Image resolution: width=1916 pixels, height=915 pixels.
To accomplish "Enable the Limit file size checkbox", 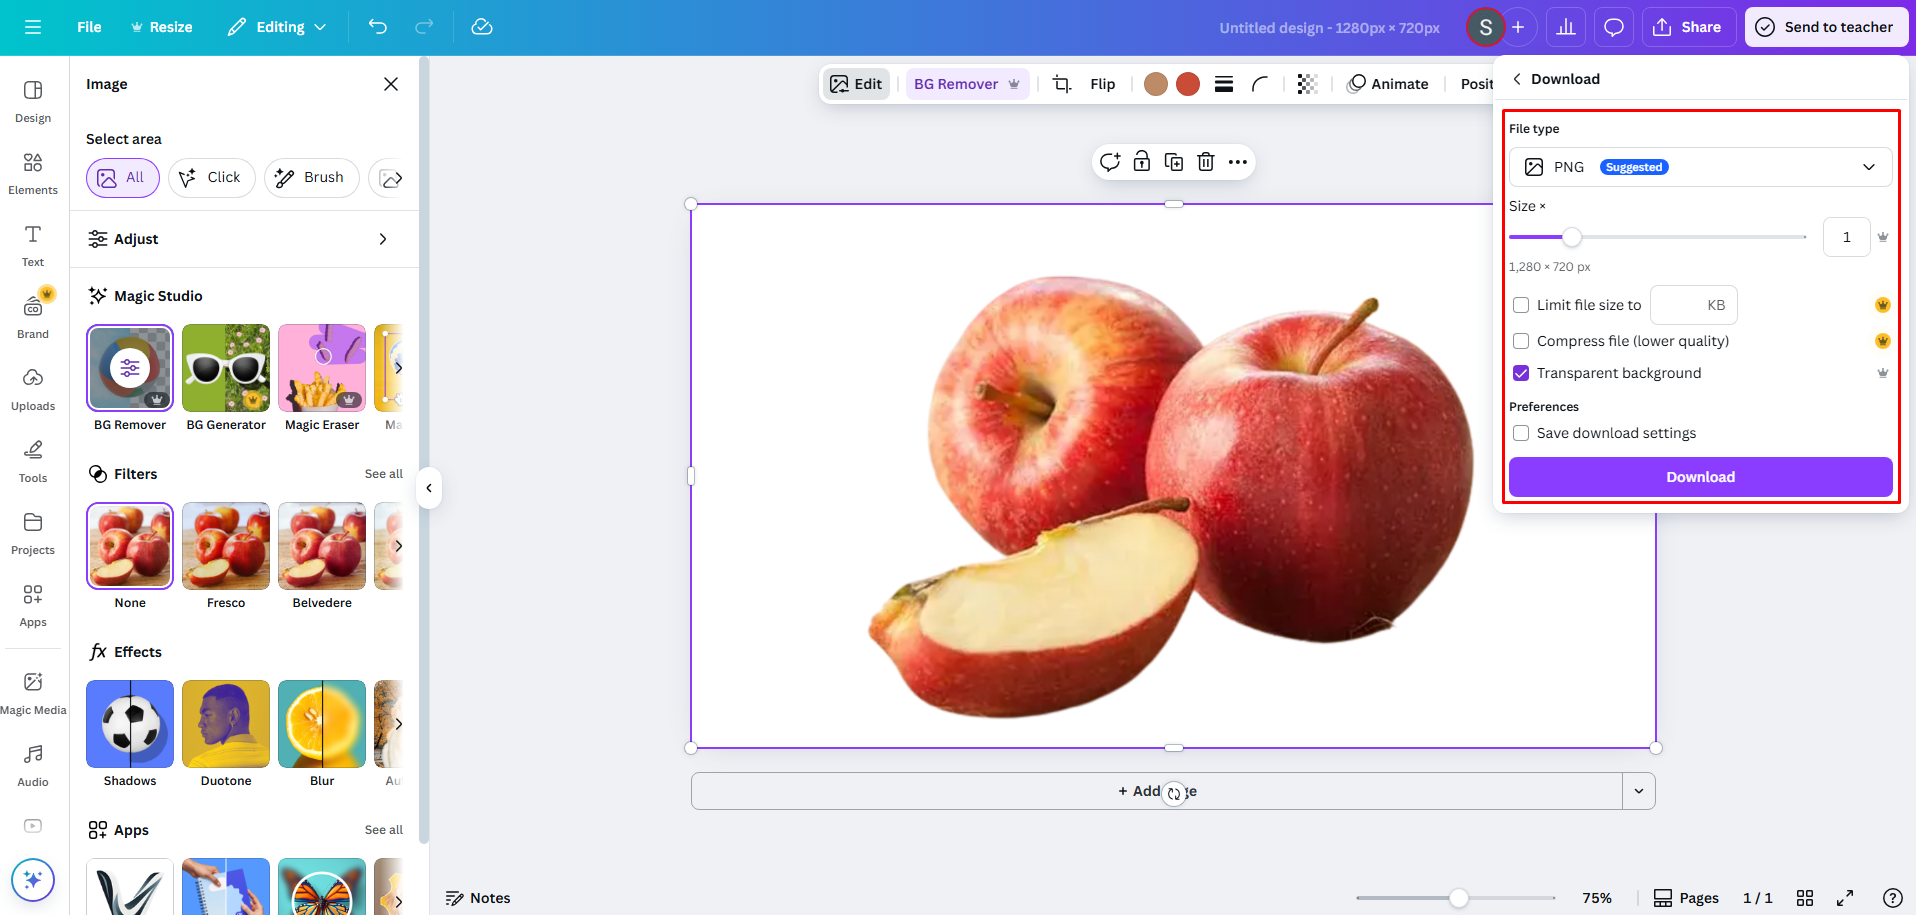I will tap(1521, 305).
